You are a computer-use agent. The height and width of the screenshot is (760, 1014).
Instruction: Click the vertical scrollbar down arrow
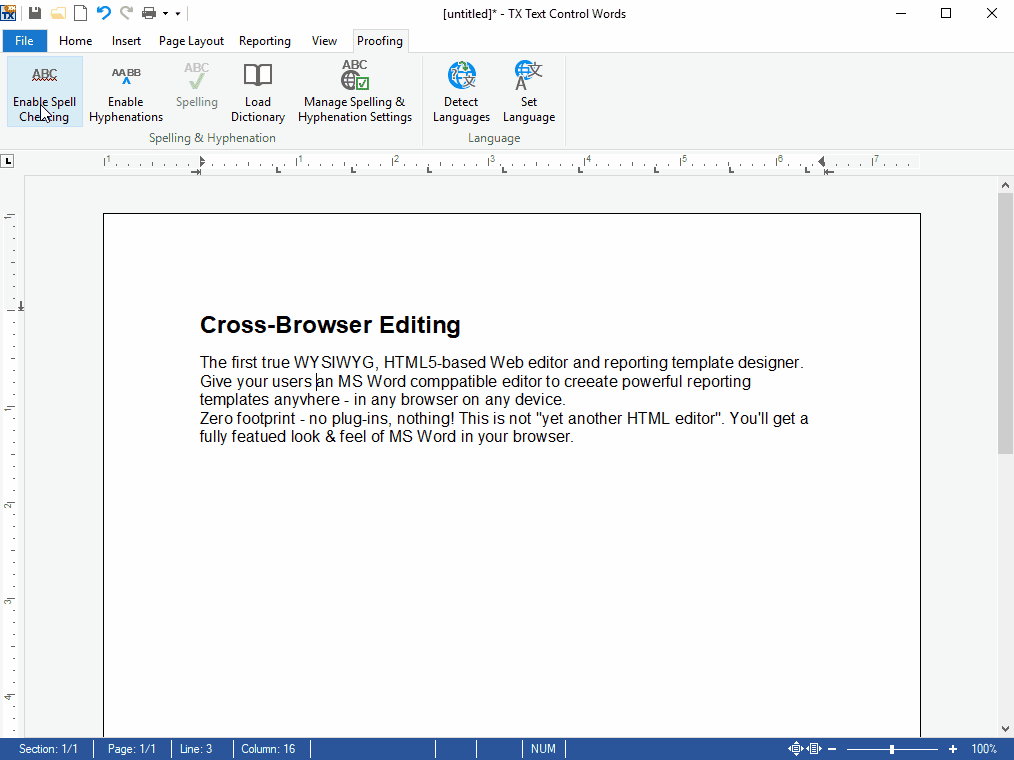pos(1005,729)
